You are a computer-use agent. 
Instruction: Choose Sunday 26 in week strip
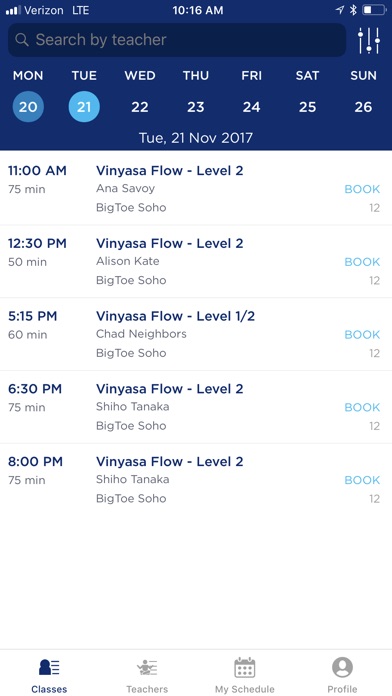[x=363, y=107]
